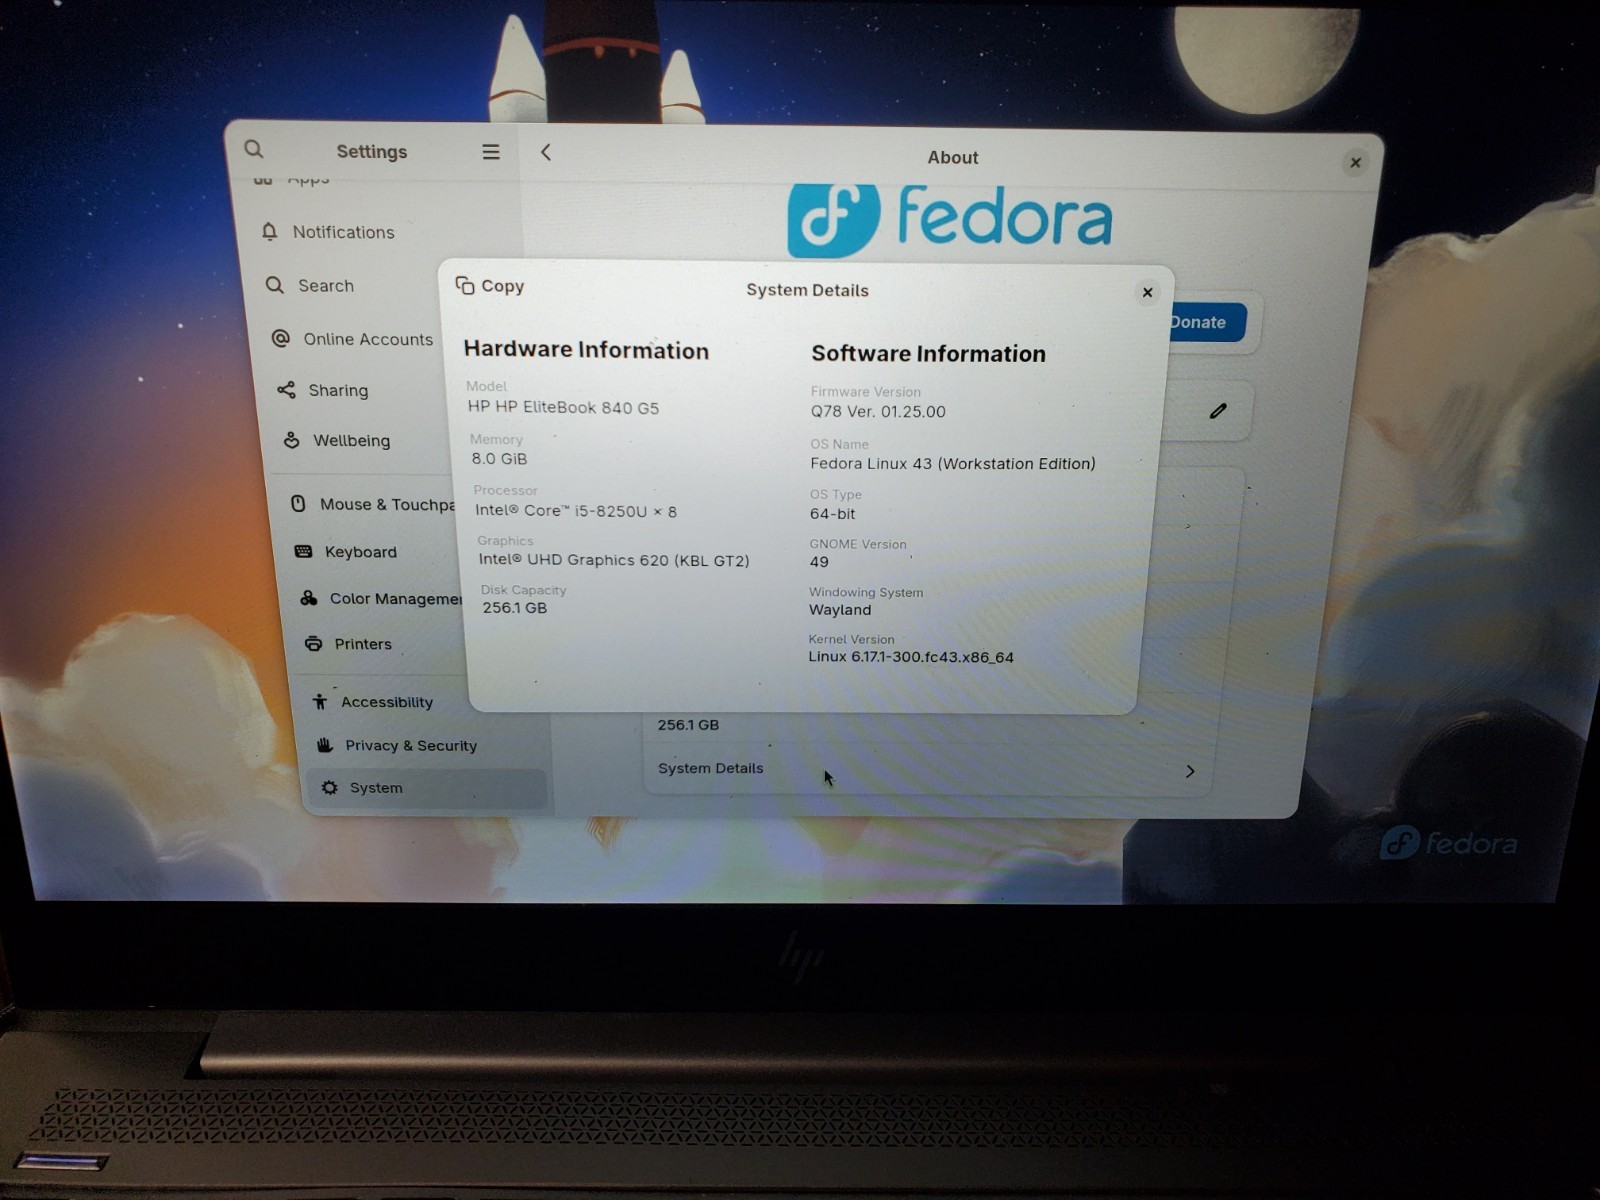
Task: Click the Search magnifier icon in sidebar
Action: point(275,285)
